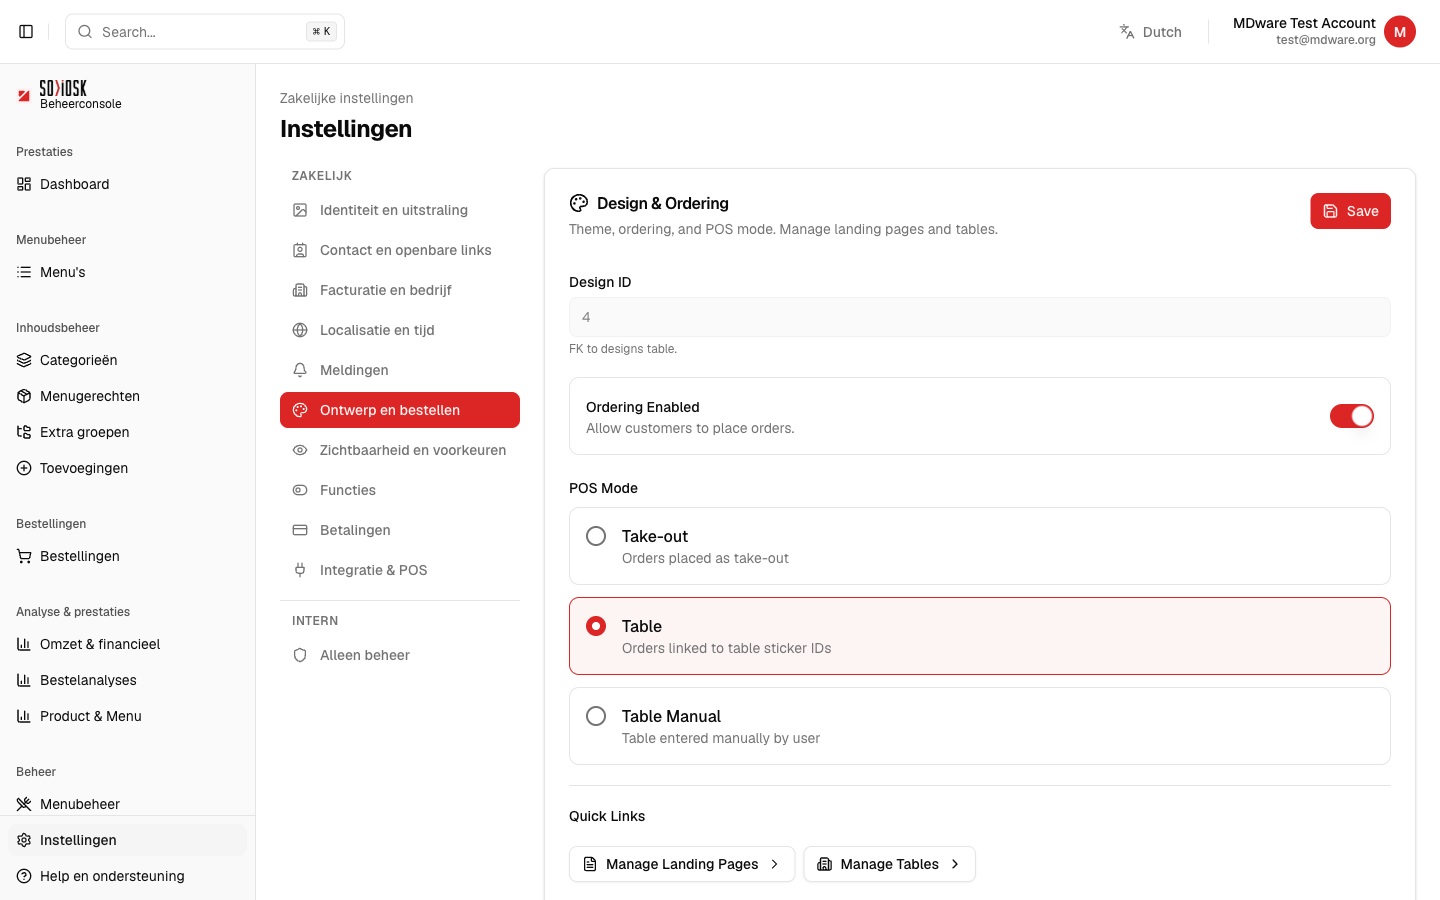Screen dimensions: 1440x900
Task: Click the Alleen beheer shield icon
Action: click(300, 655)
